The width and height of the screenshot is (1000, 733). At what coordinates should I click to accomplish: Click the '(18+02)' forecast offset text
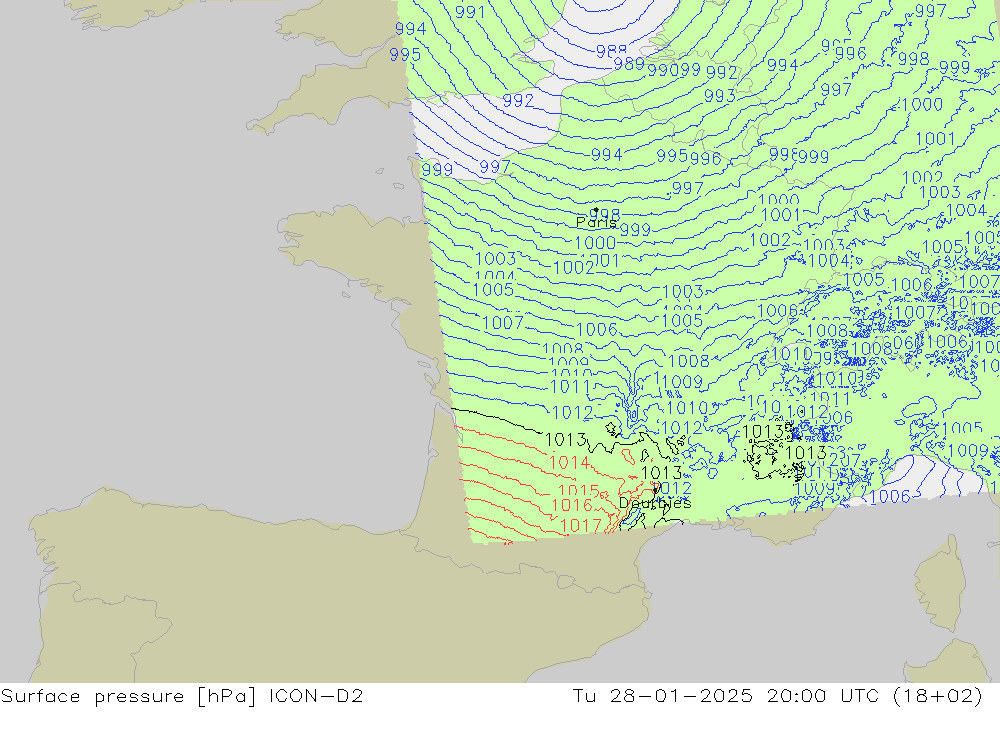pos(938,696)
